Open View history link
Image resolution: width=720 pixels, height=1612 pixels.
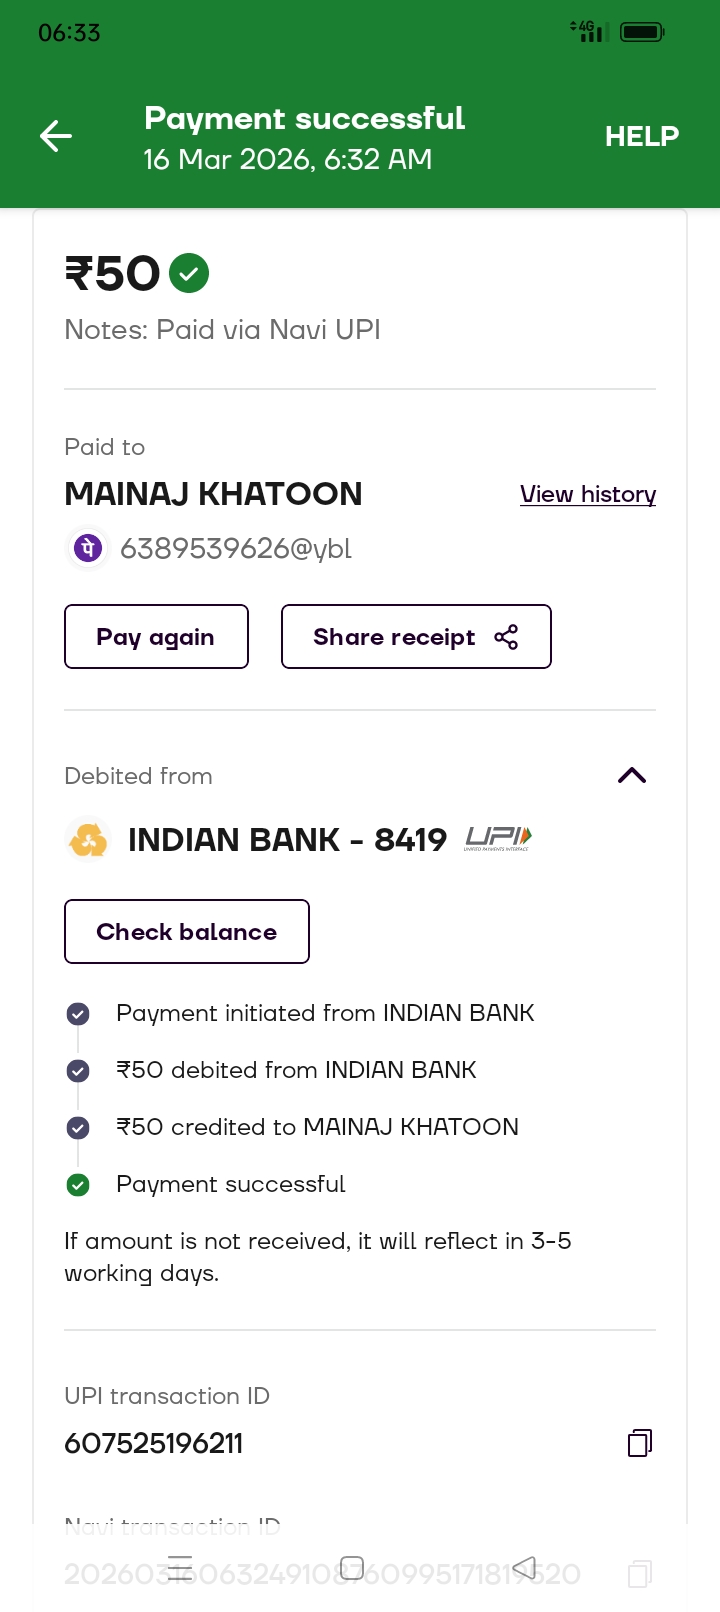point(588,494)
